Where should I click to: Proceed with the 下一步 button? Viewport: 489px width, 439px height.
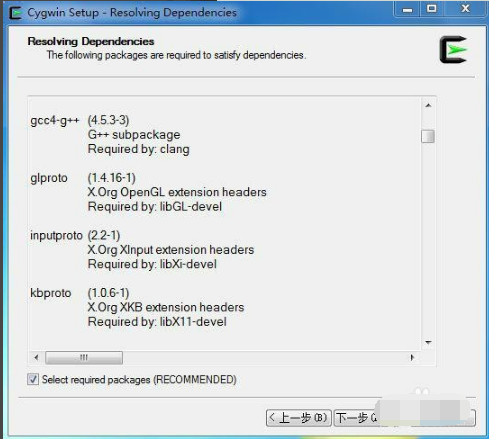(x=355, y=418)
